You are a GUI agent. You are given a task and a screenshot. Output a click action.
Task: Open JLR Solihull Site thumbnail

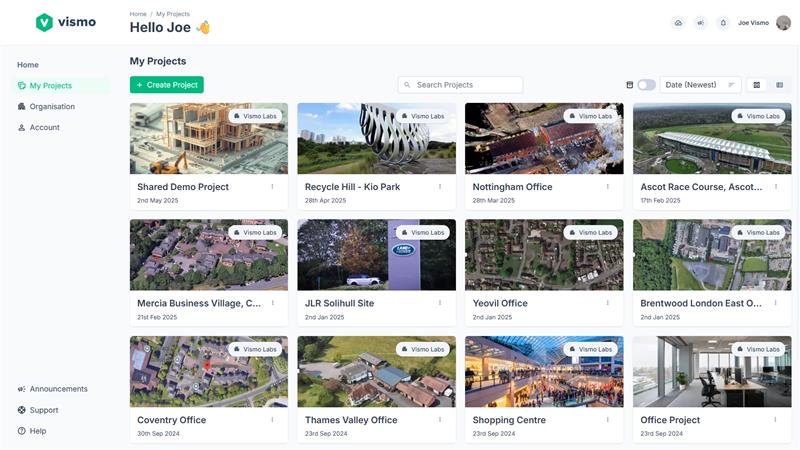pos(377,255)
